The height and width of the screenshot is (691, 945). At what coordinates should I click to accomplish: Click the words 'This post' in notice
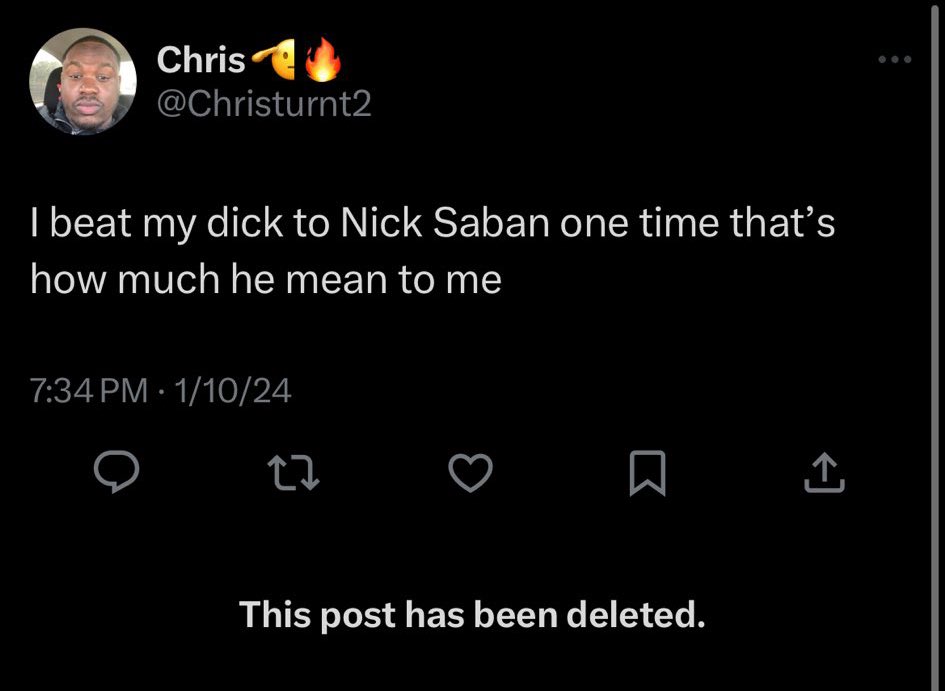pos(318,615)
